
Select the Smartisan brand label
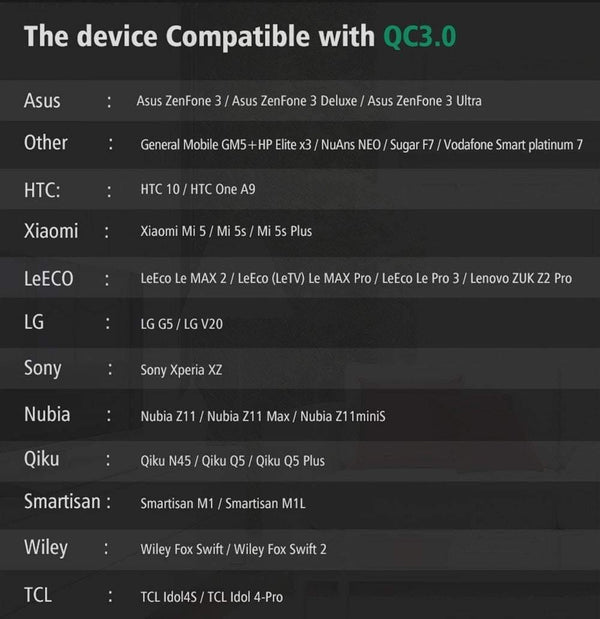(x=62, y=501)
